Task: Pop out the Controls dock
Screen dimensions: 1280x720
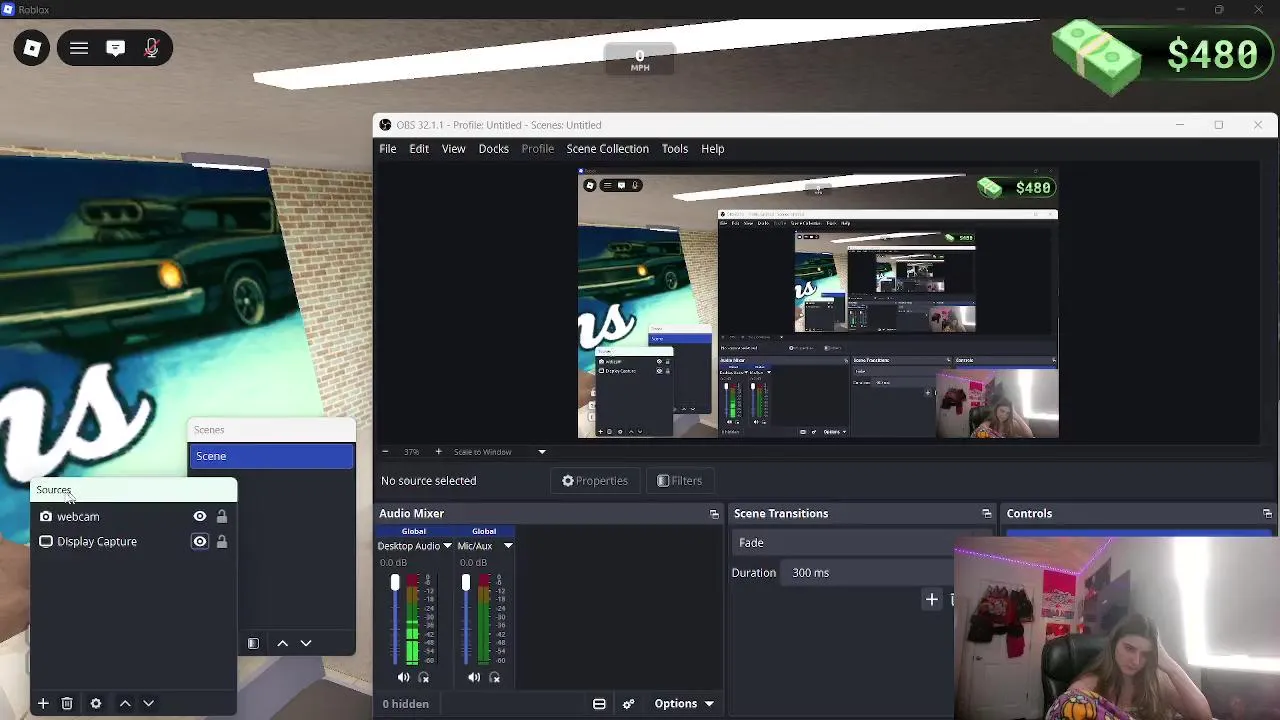Action: (1267, 514)
